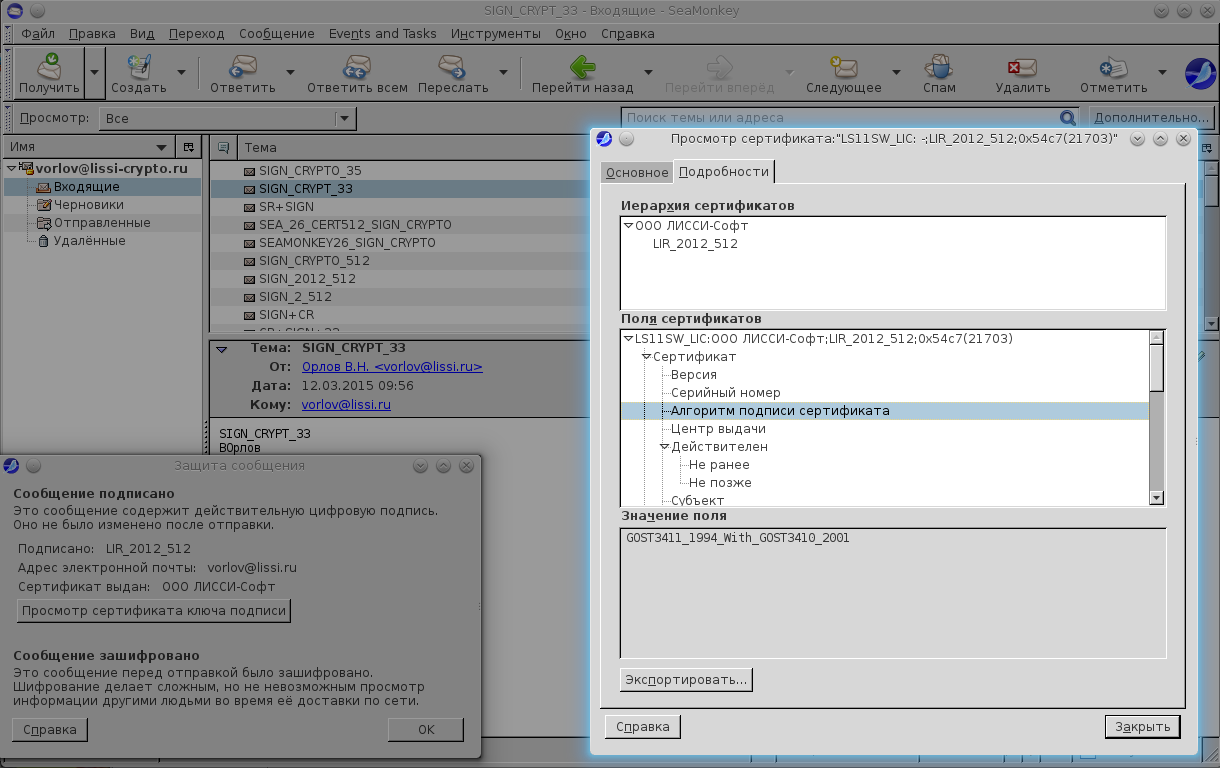Open the Сообщение menu
Screen dimensions: 1220x768
point(277,33)
